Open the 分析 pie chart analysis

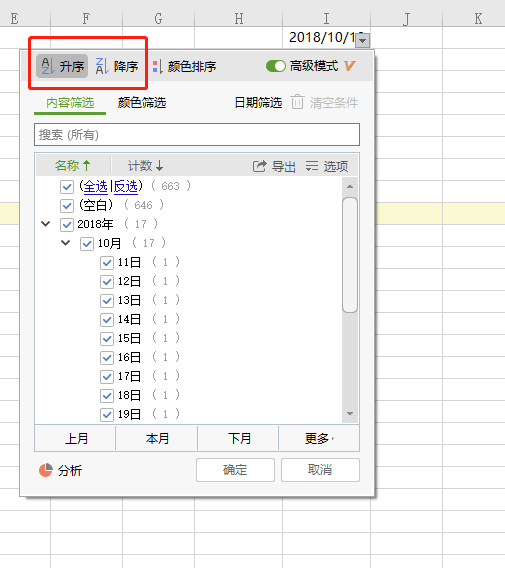pos(46,470)
